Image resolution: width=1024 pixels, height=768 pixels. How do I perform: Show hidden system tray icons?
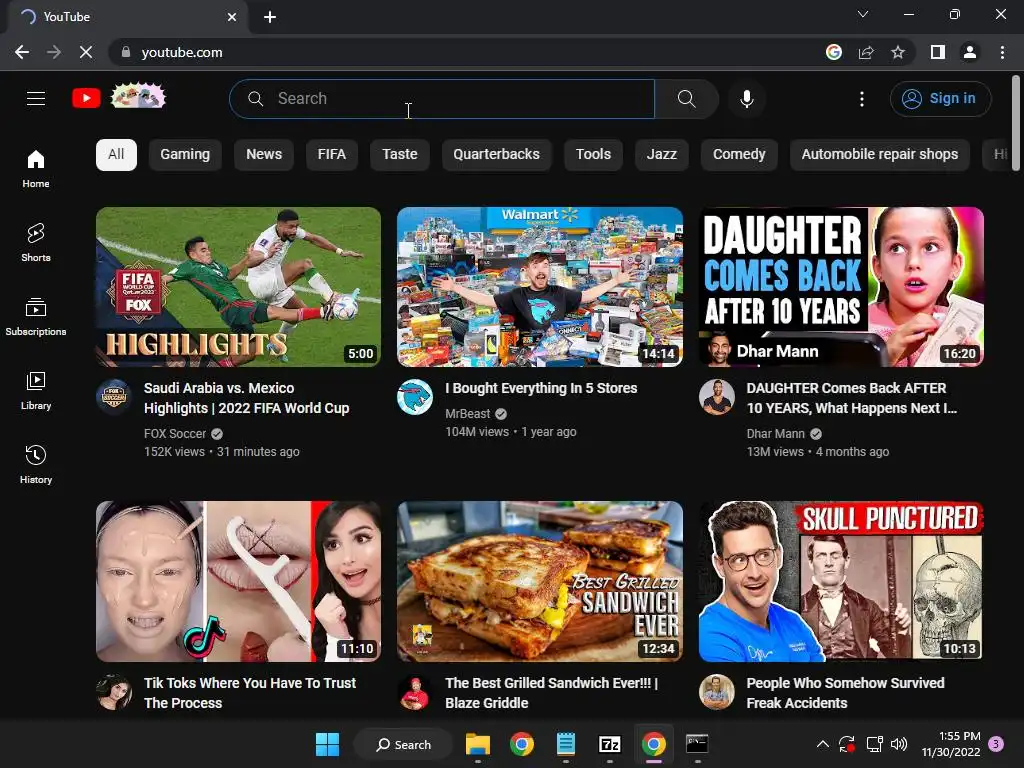[823, 744]
